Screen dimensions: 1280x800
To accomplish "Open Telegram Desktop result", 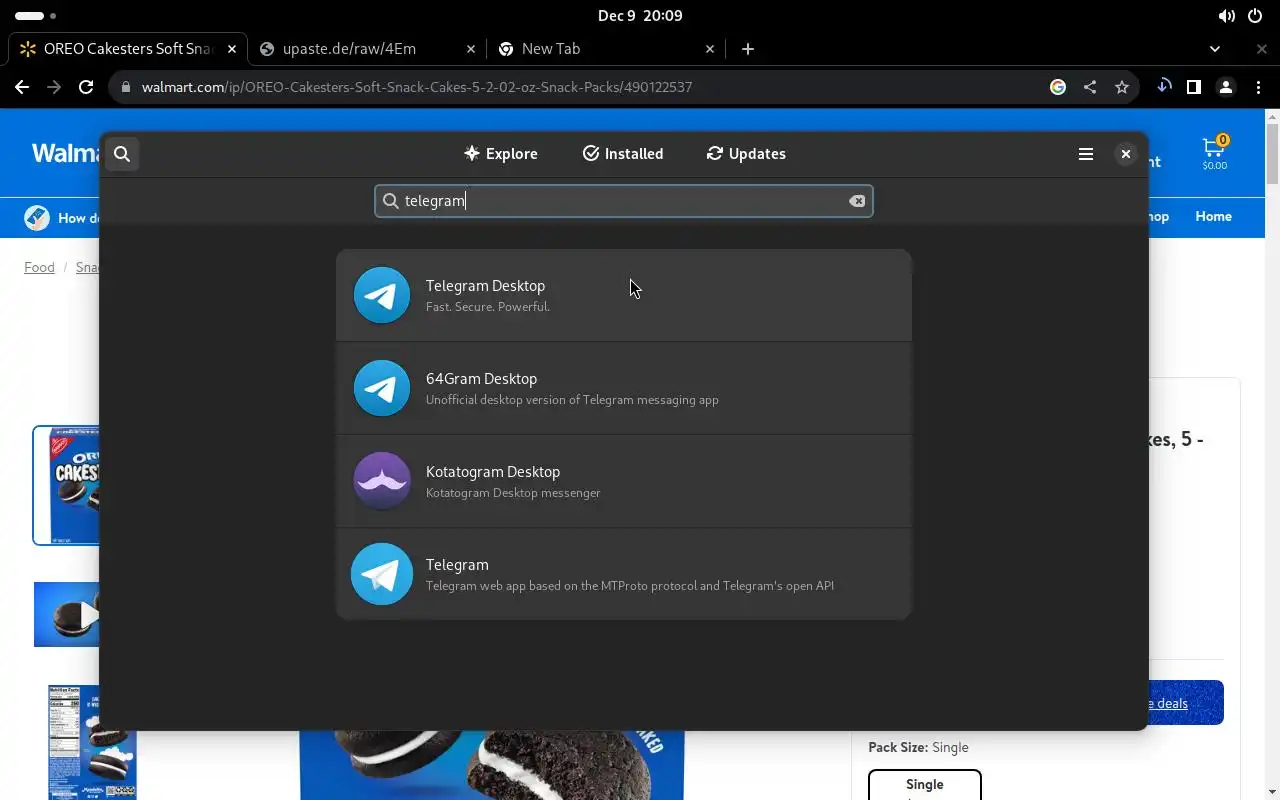I will [624, 295].
